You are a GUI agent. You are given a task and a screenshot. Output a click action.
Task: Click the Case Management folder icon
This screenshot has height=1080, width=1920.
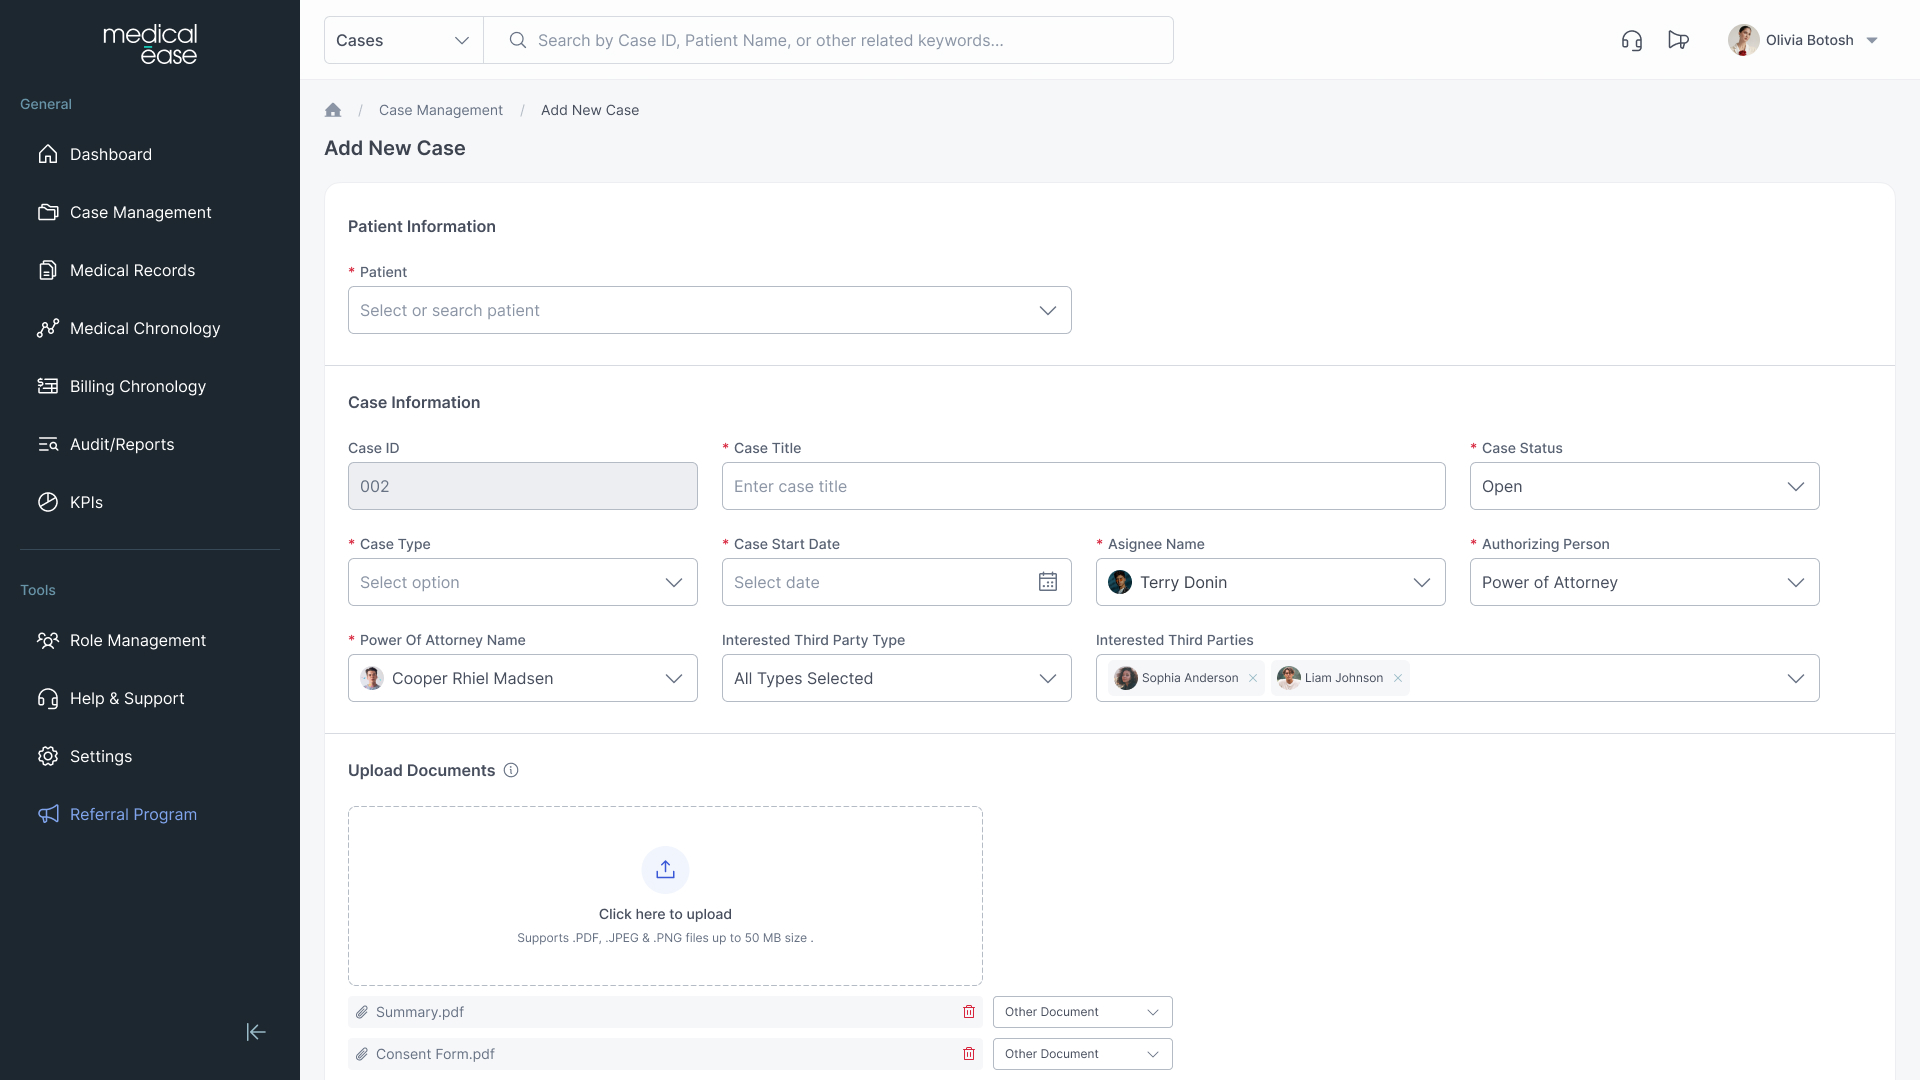(x=48, y=212)
